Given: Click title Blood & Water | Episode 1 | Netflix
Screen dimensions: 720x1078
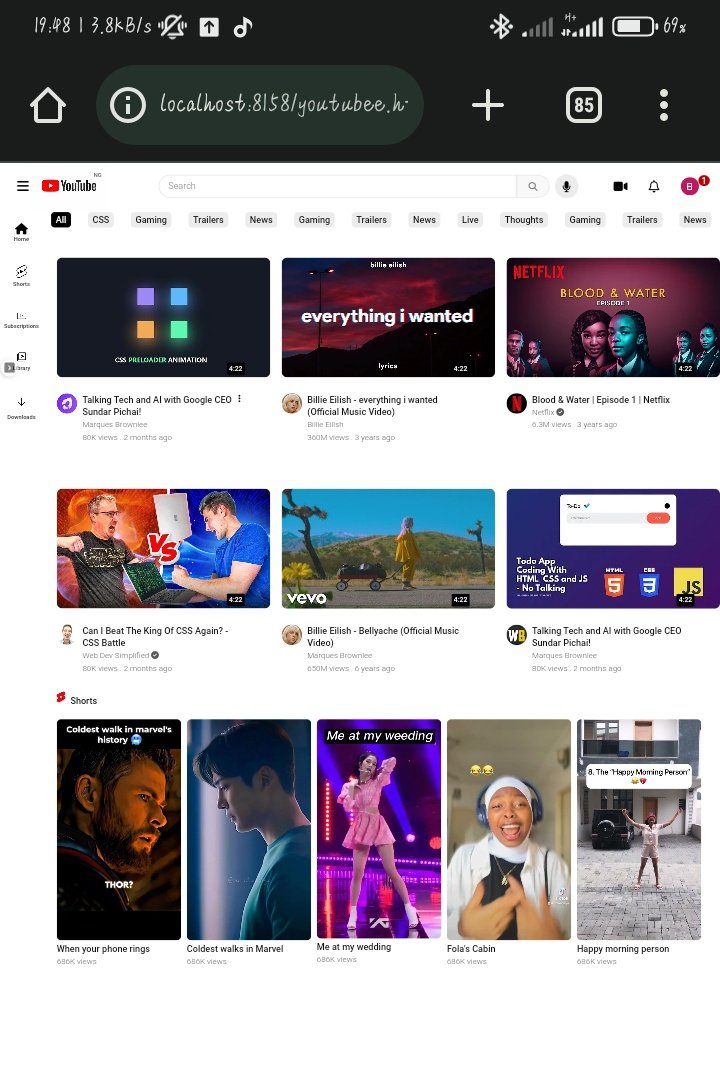Looking at the screenshot, I should tap(600, 399).
